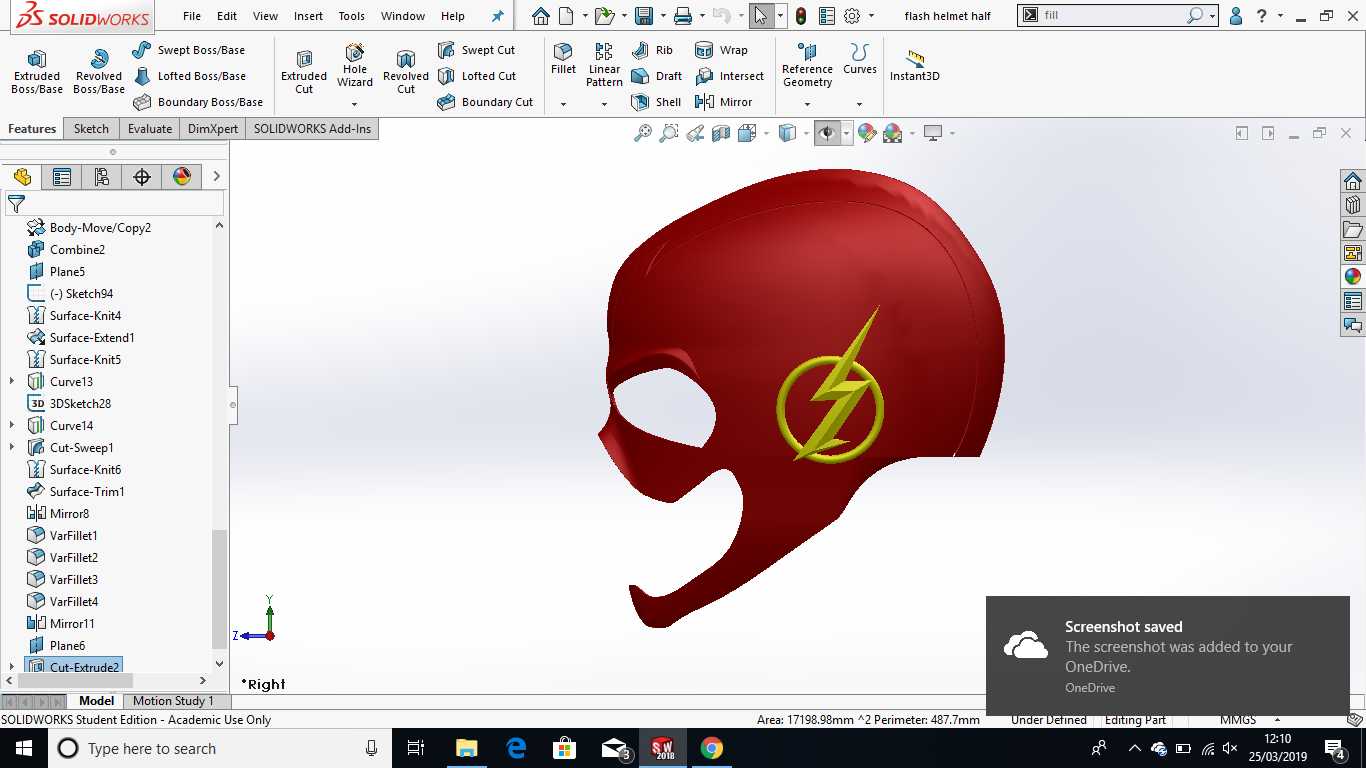Pick the Swept Cut tool

coord(476,50)
